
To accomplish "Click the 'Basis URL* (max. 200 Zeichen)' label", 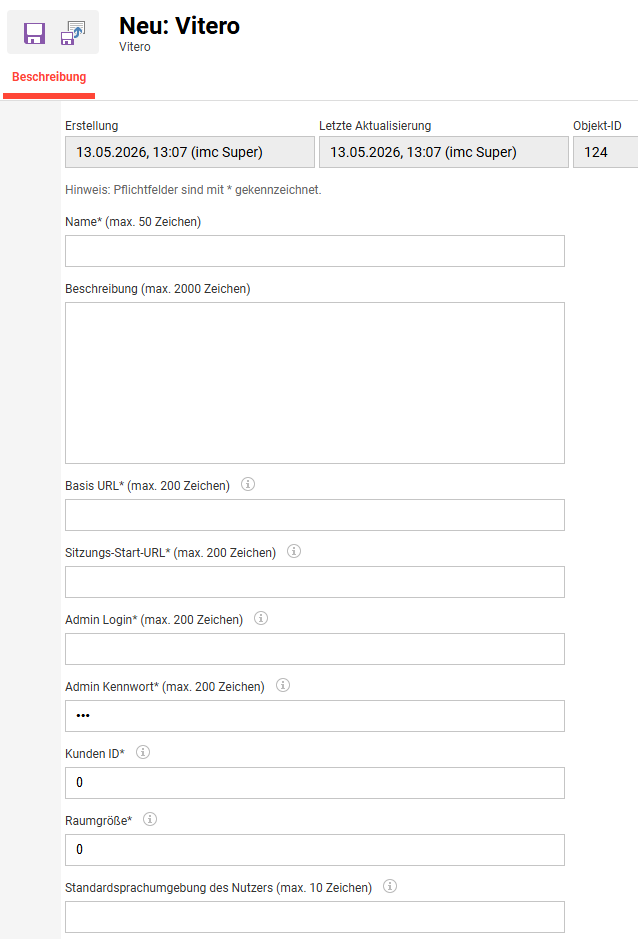I will tap(147, 486).
